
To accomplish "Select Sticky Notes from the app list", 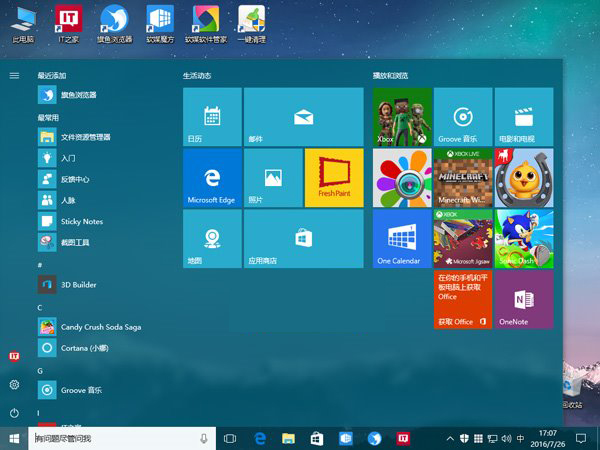I will pyautogui.click(x=82, y=221).
